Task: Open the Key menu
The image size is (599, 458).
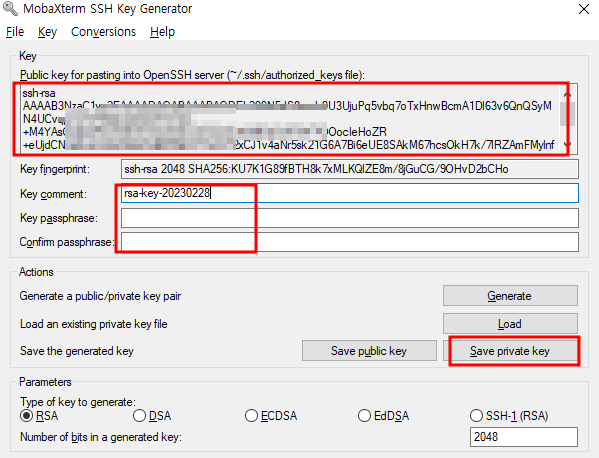Action: (47, 32)
